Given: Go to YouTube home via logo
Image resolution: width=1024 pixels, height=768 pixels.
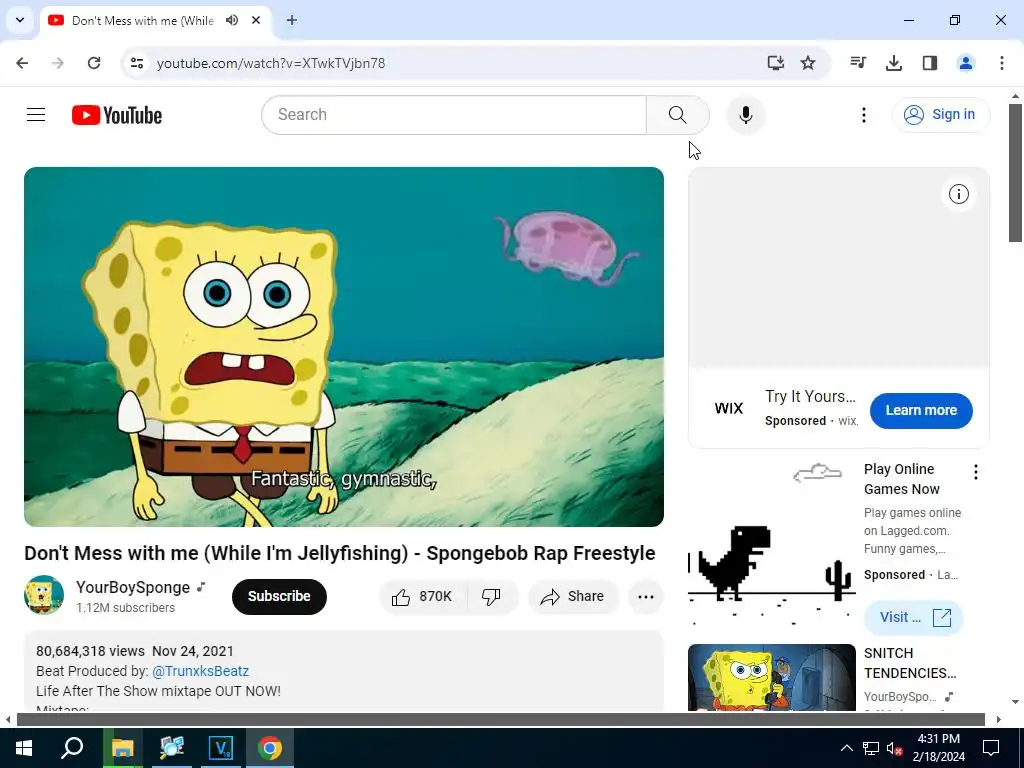Looking at the screenshot, I should tap(117, 115).
